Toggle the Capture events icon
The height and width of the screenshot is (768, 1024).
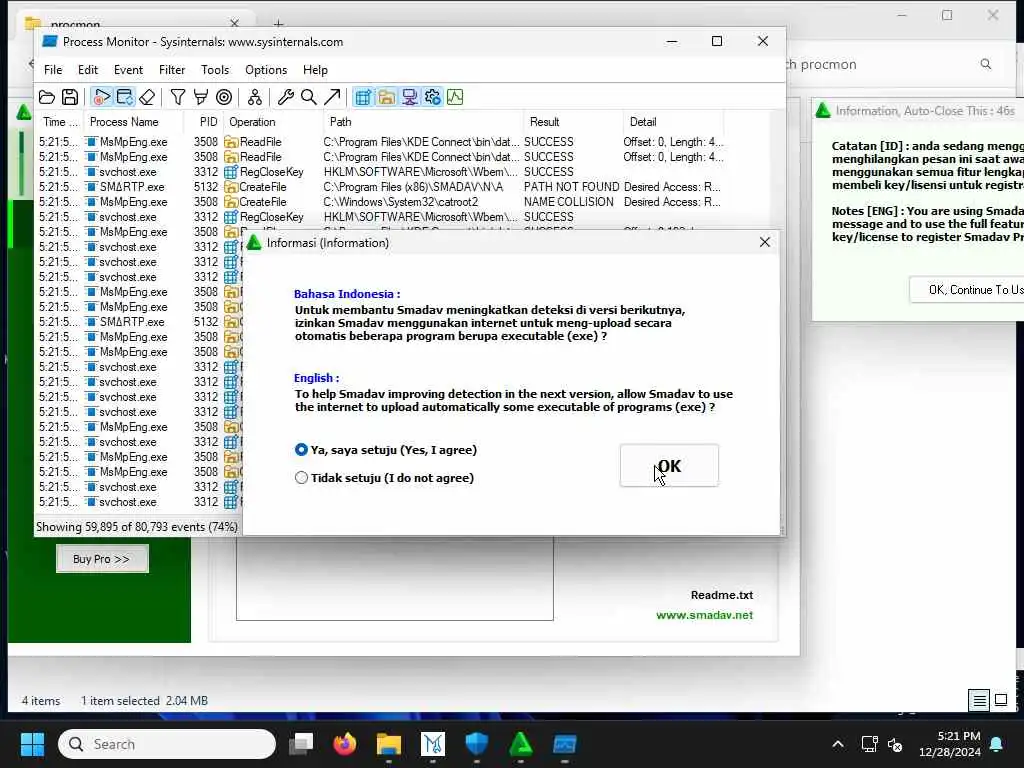coord(101,97)
